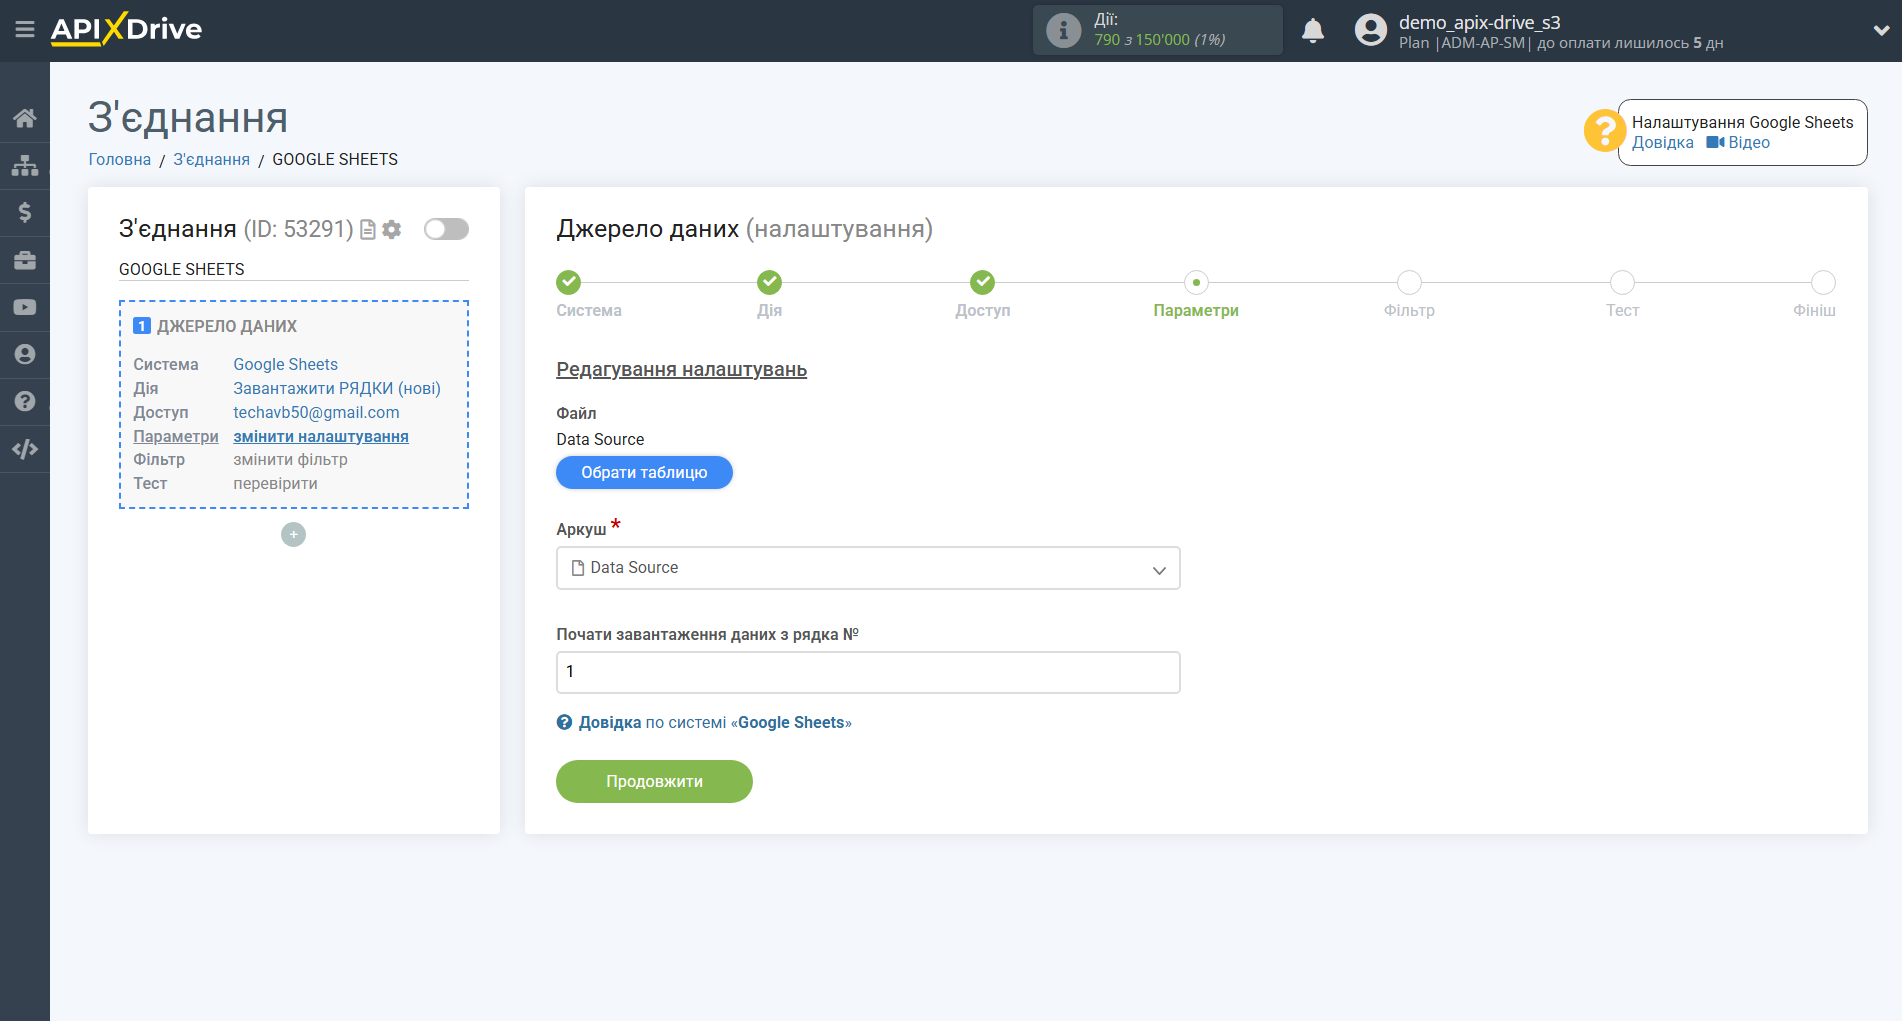Click the starting row number input field
1902x1021 pixels.
tap(867, 672)
